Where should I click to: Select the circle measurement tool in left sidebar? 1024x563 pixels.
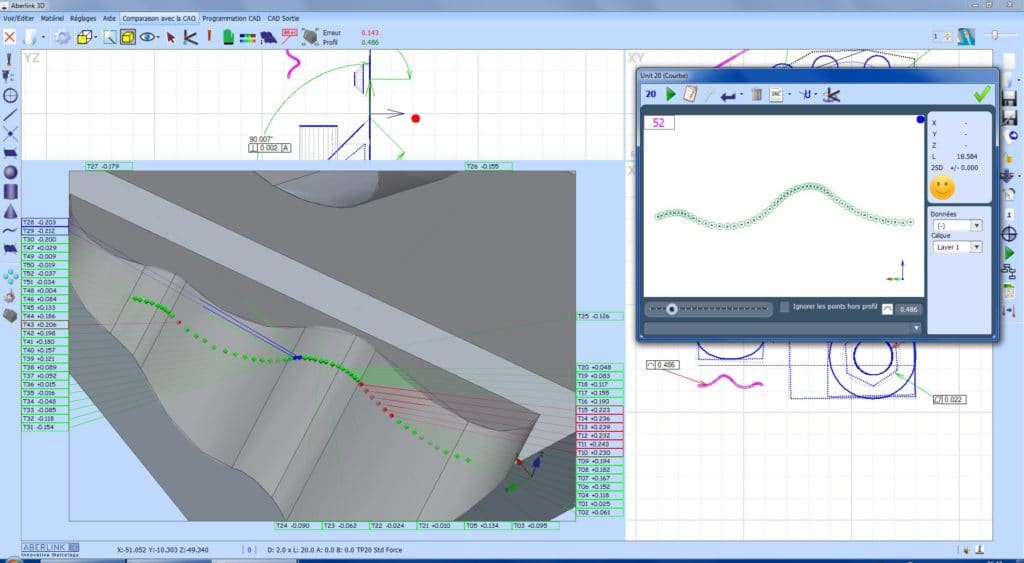(x=10, y=95)
